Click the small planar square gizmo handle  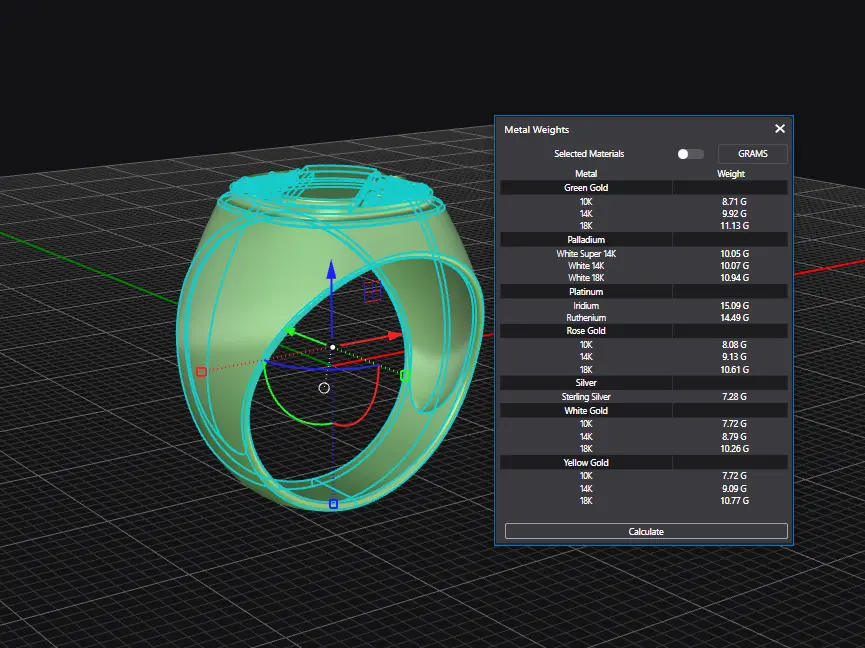tap(372, 290)
